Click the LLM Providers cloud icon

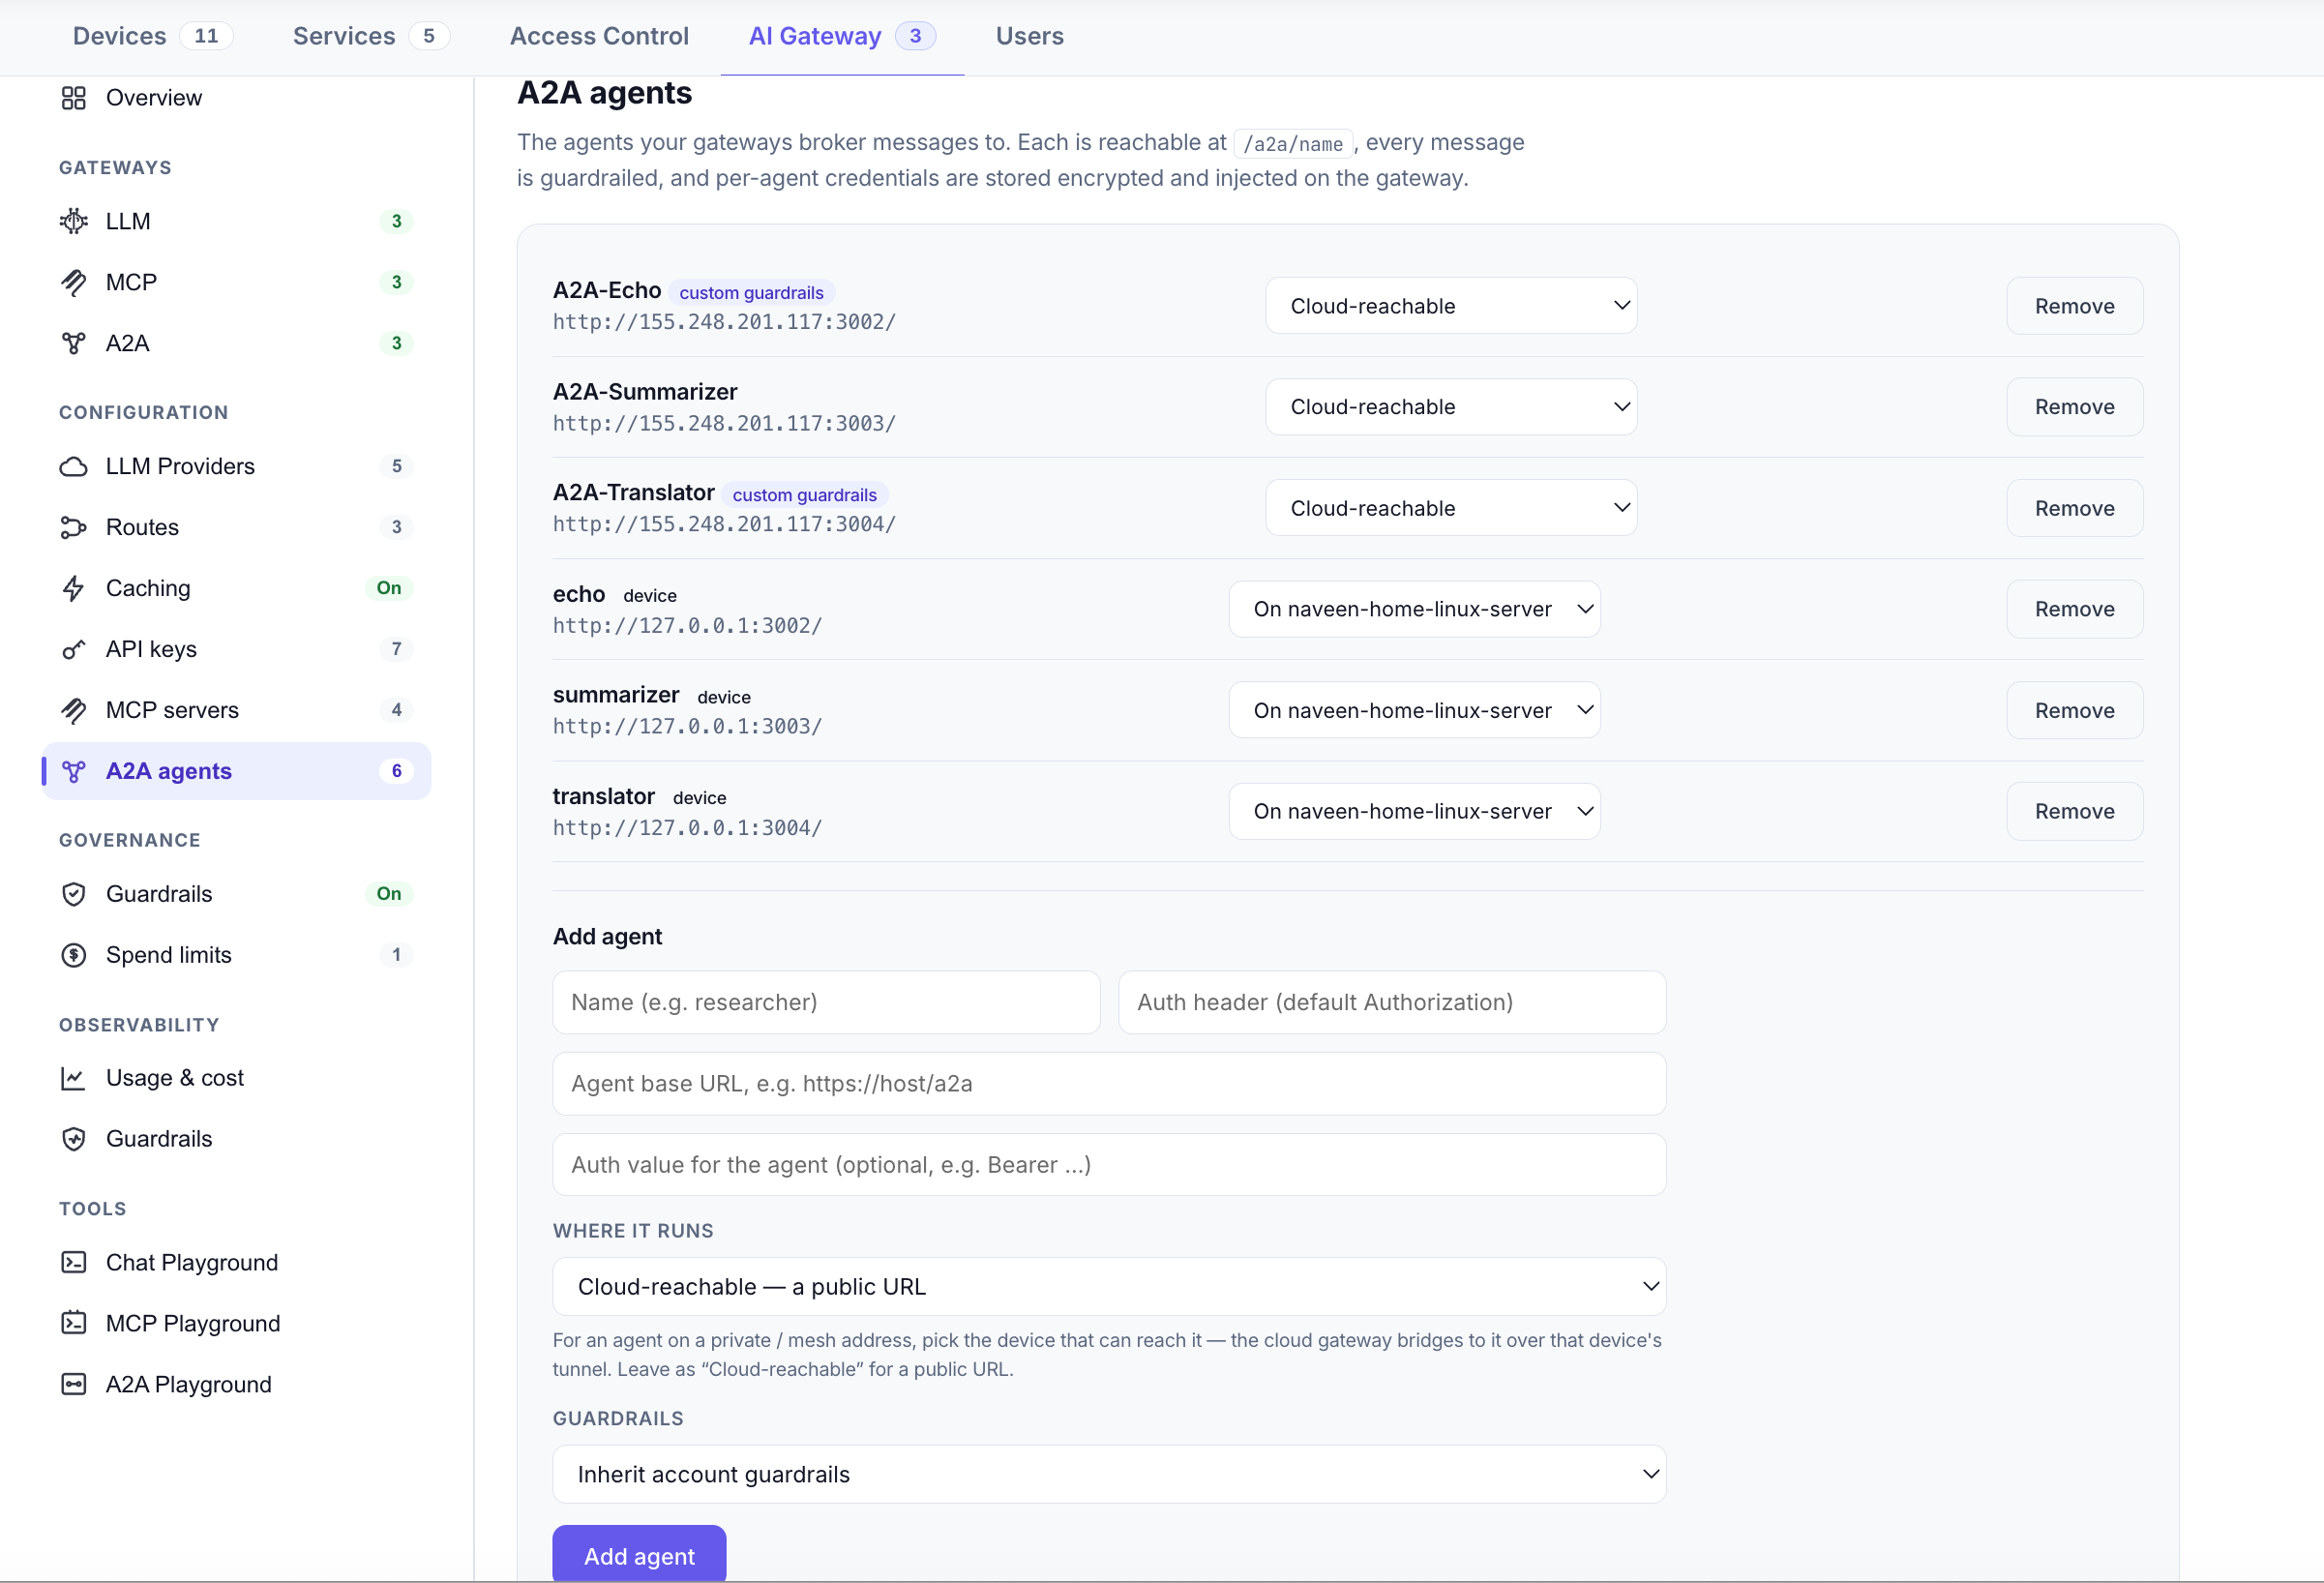pyautogui.click(x=74, y=466)
